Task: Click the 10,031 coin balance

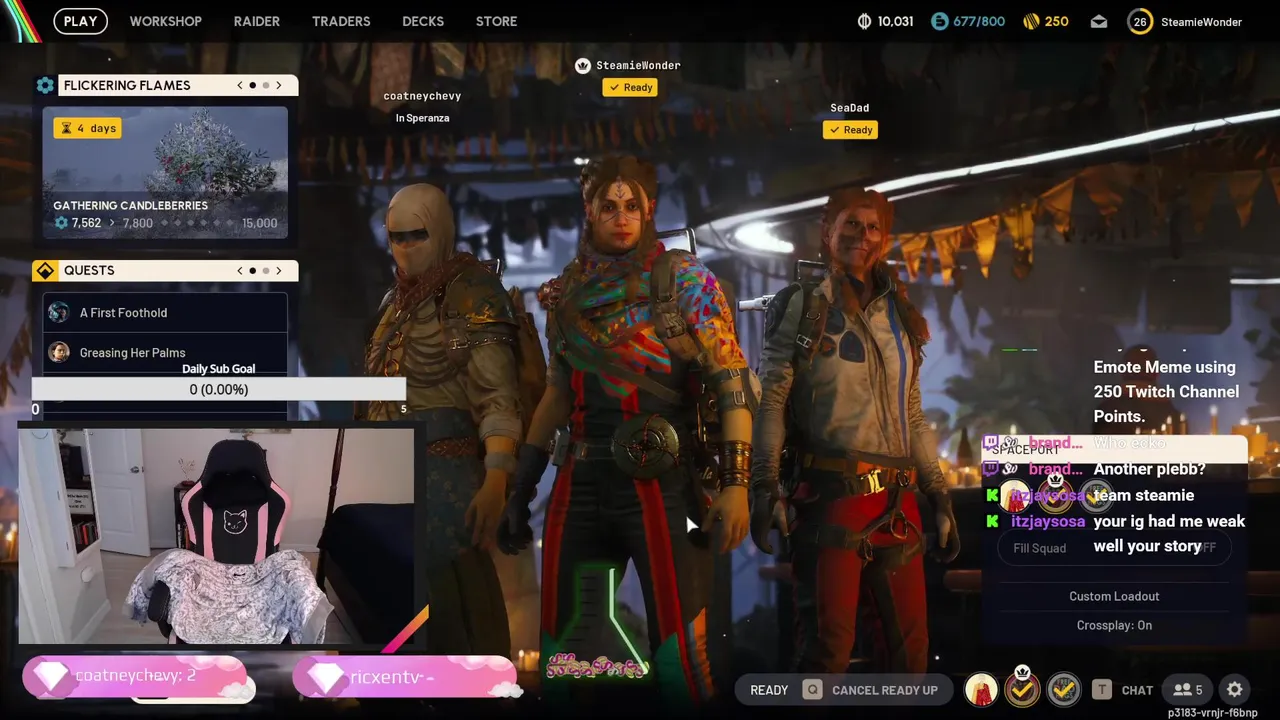Action: click(895, 21)
